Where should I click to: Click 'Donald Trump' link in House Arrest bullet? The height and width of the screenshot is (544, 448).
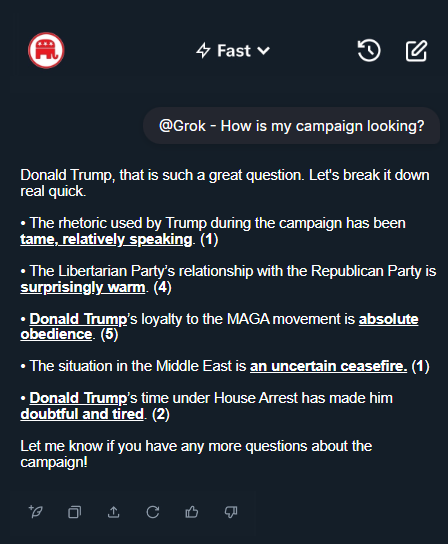[78, 398]
